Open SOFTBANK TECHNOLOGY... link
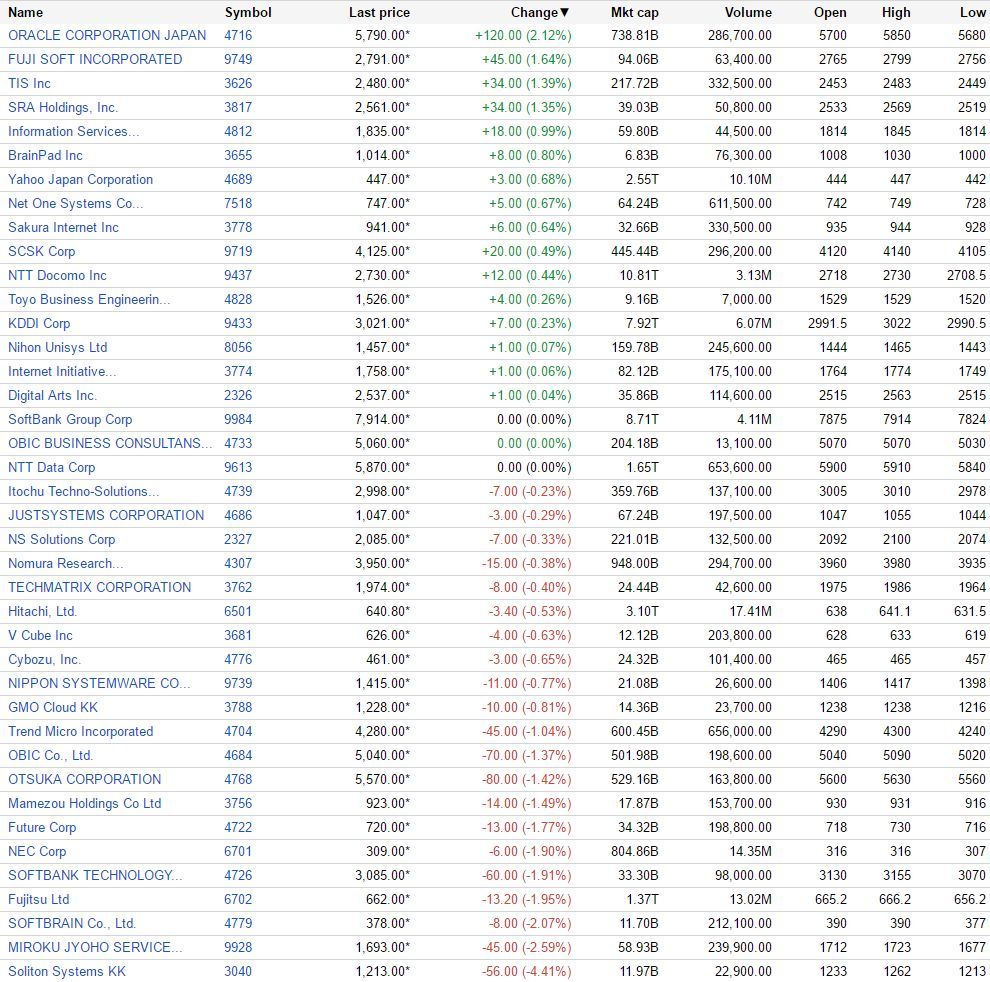The width and height of the screenshot is (990, 982). coord(95,875)
